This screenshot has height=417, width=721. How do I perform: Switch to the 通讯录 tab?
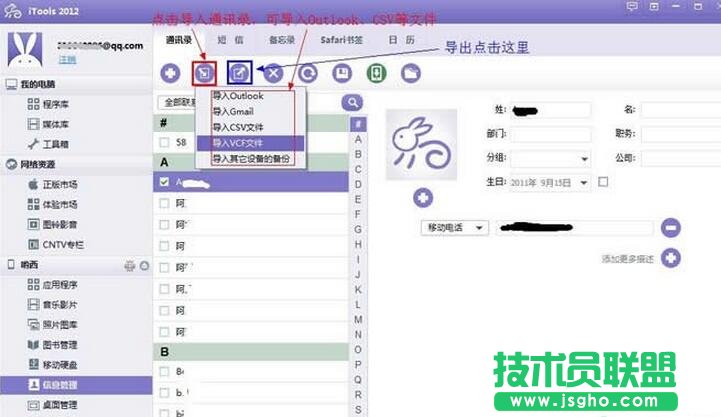point(178,40)
